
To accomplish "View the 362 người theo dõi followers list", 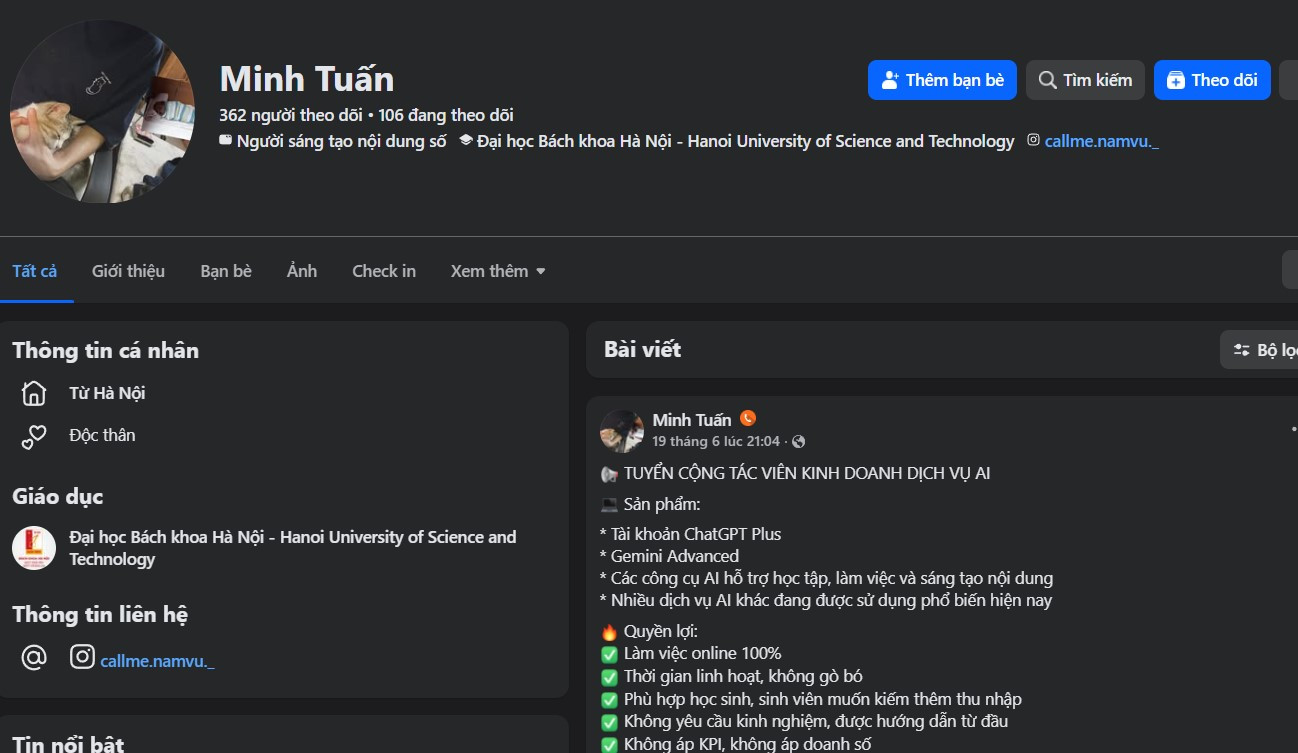I will tap(291, 115).
